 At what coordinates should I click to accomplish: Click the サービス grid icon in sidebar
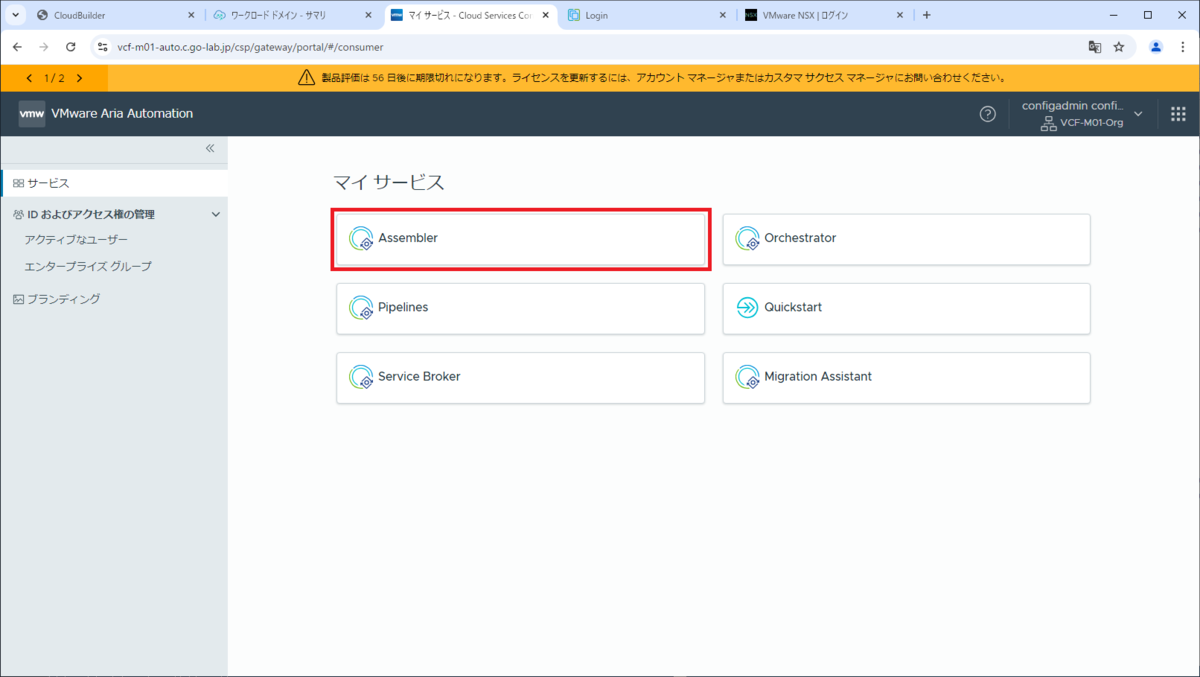18,183
